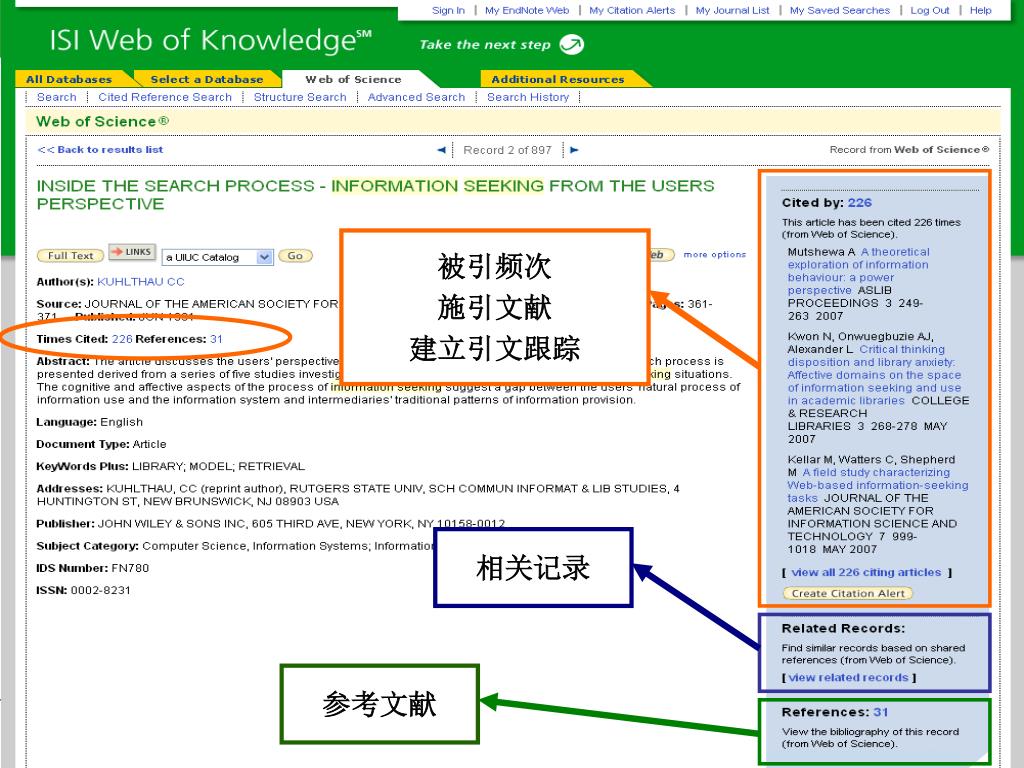Switch to All Databases tab
Screen dimensions: 1024x768
69,80
